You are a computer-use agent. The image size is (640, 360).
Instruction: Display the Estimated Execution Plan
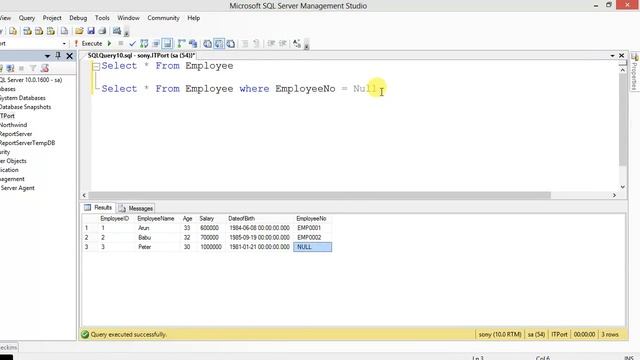[x=144, y=43]
